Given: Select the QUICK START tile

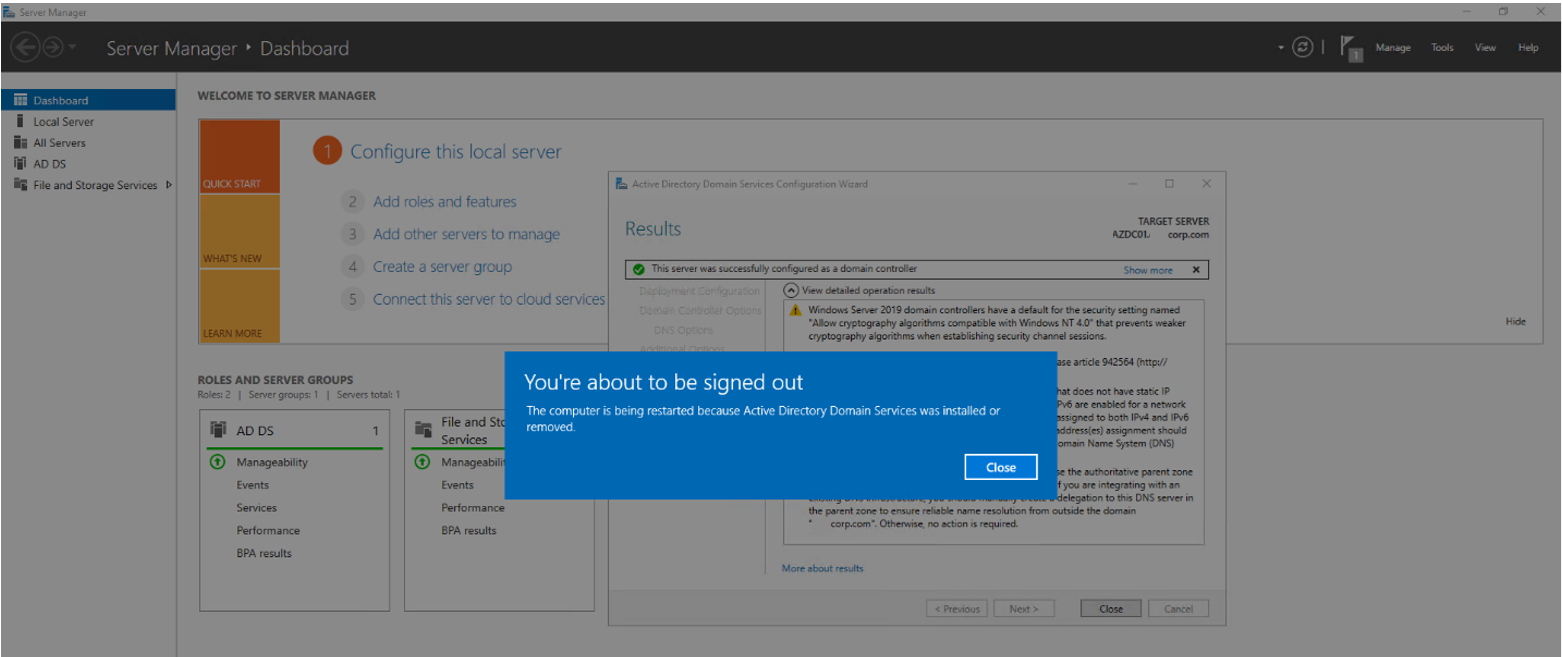Looking at the screenshot, I should (239, 156).
